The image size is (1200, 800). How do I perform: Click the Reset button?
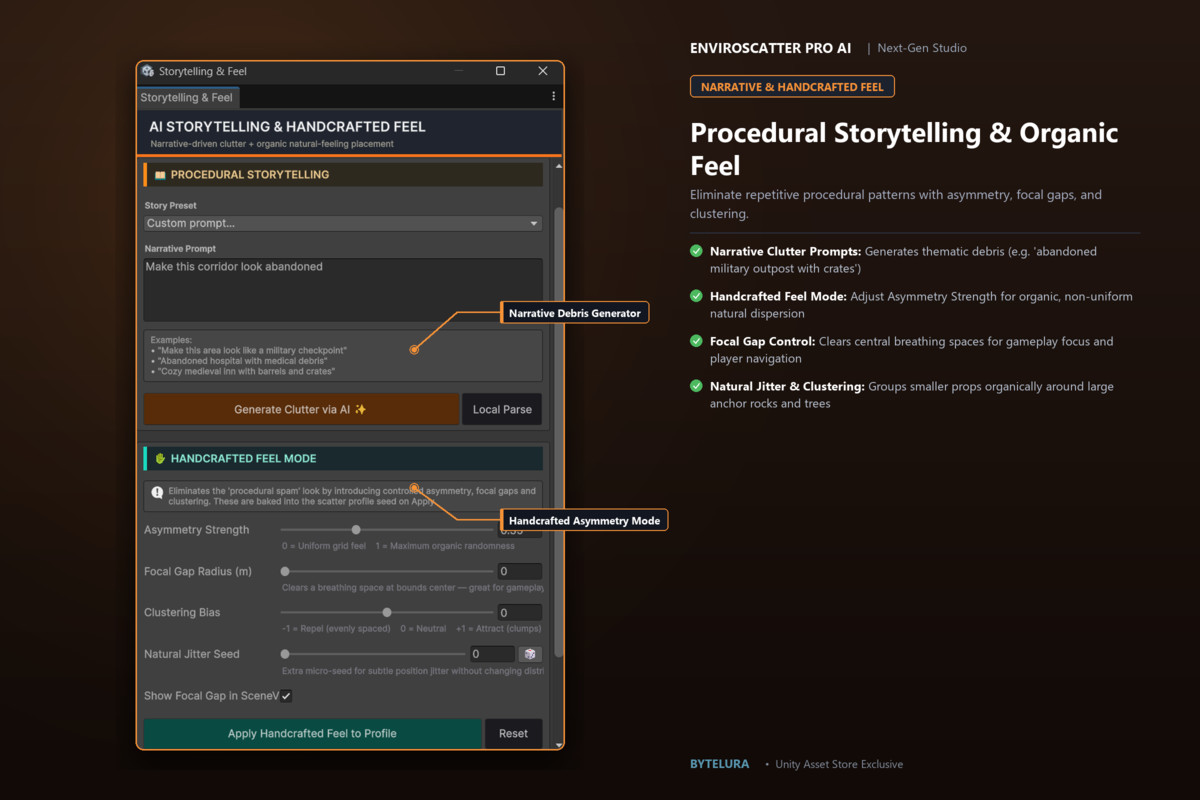[513, 733]
